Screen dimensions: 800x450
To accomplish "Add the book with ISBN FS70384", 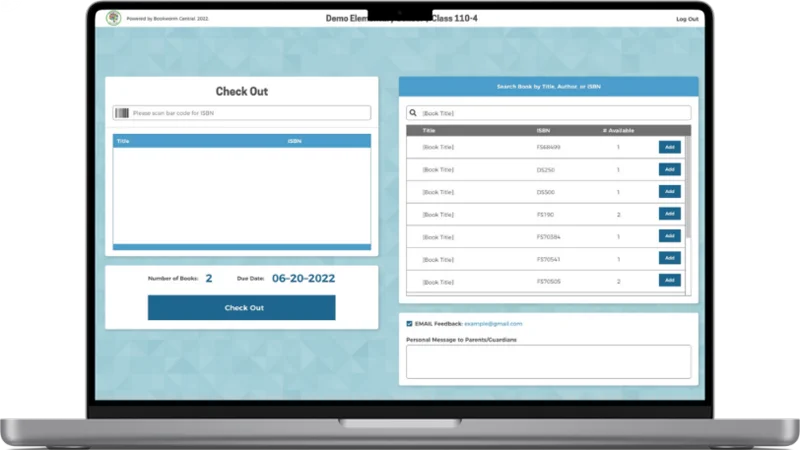I will pos(669,236).
